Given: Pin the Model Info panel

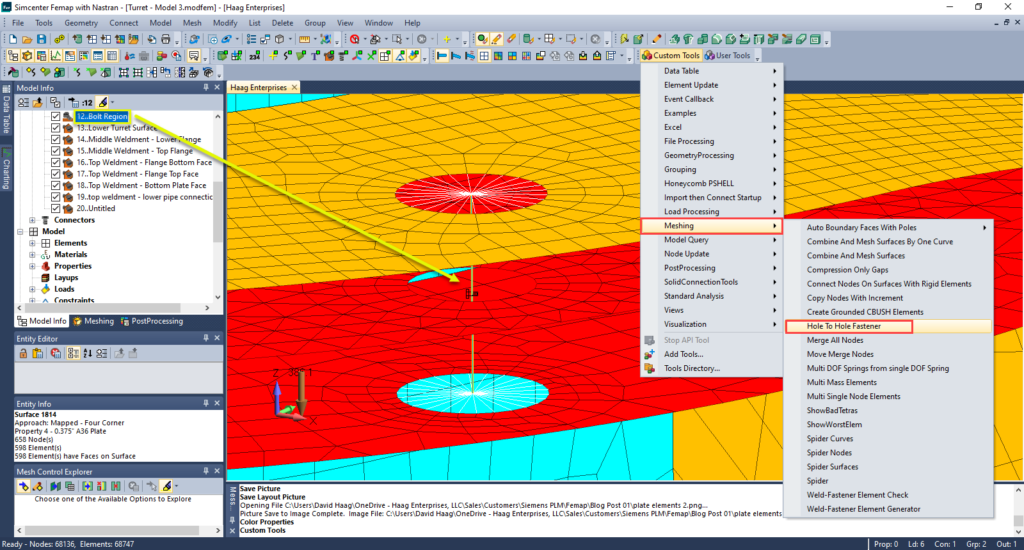Looking at the screenshot, I should click(206, 87).
